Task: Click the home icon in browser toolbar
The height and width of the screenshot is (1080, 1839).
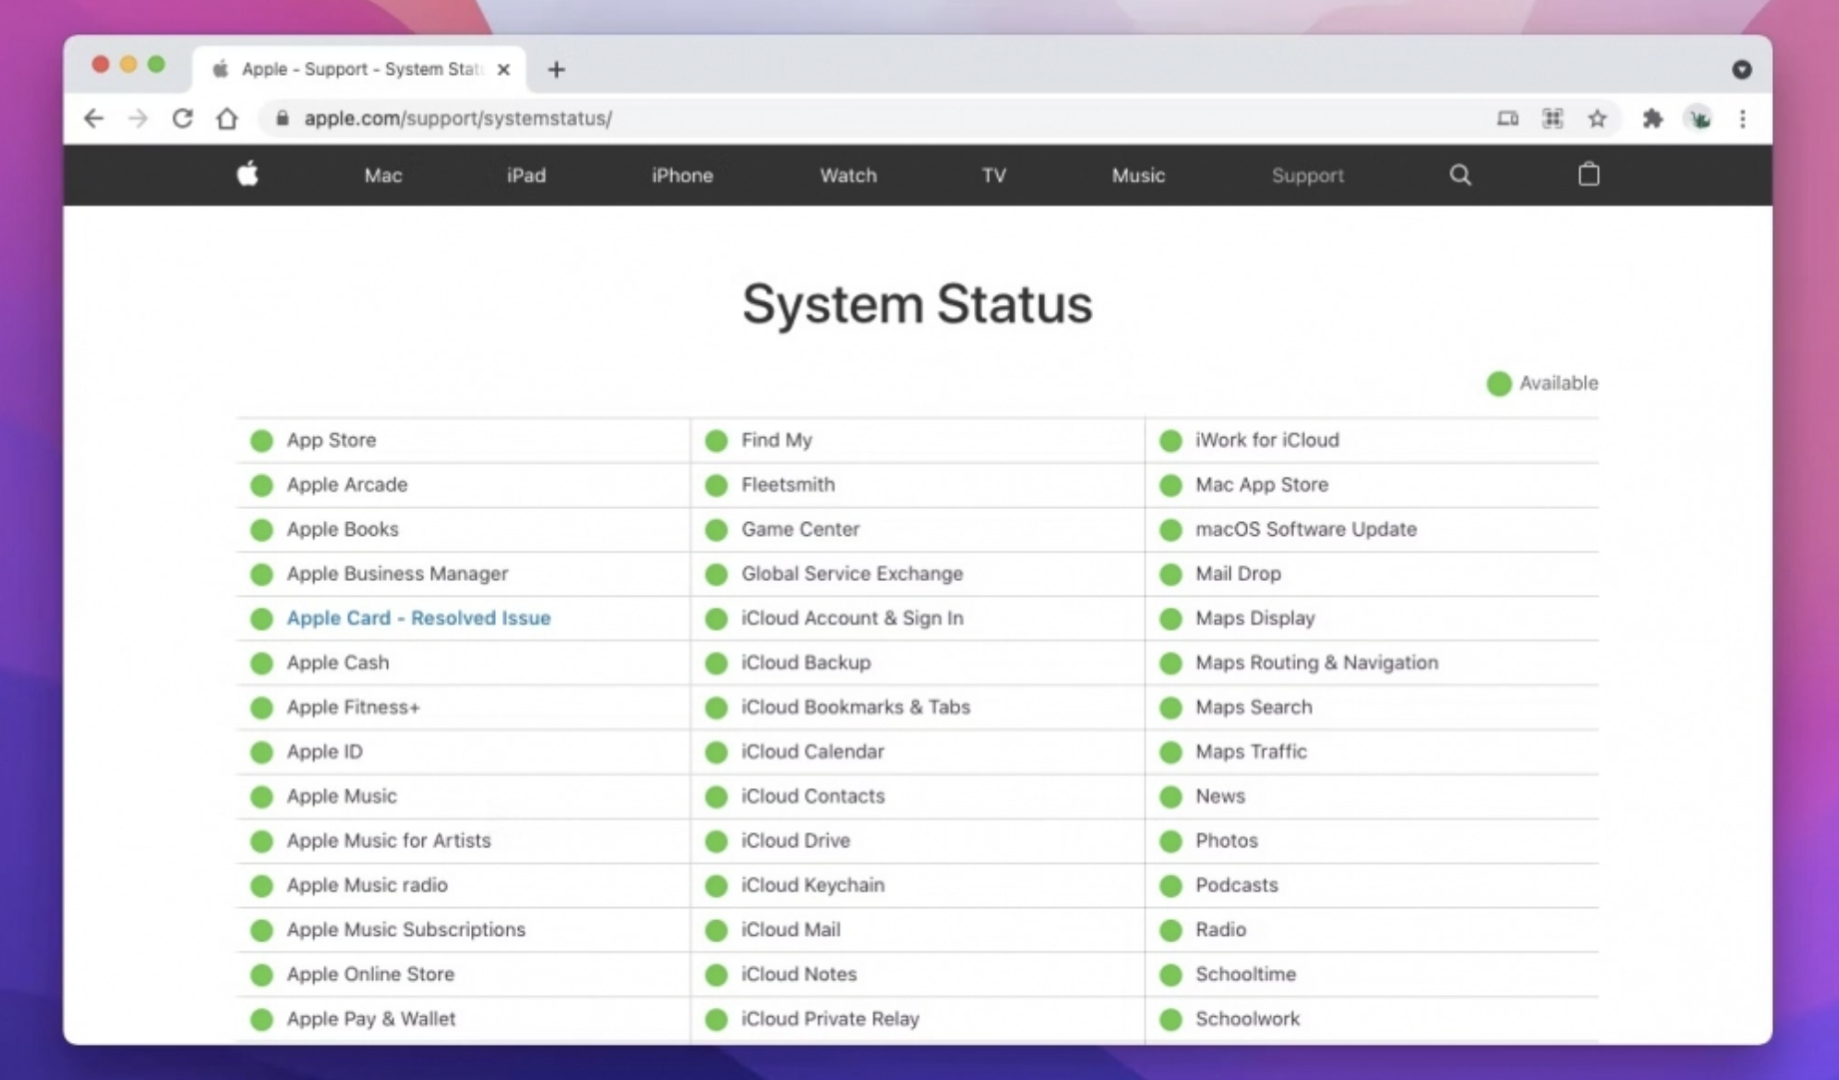Action: coord(227,117)
